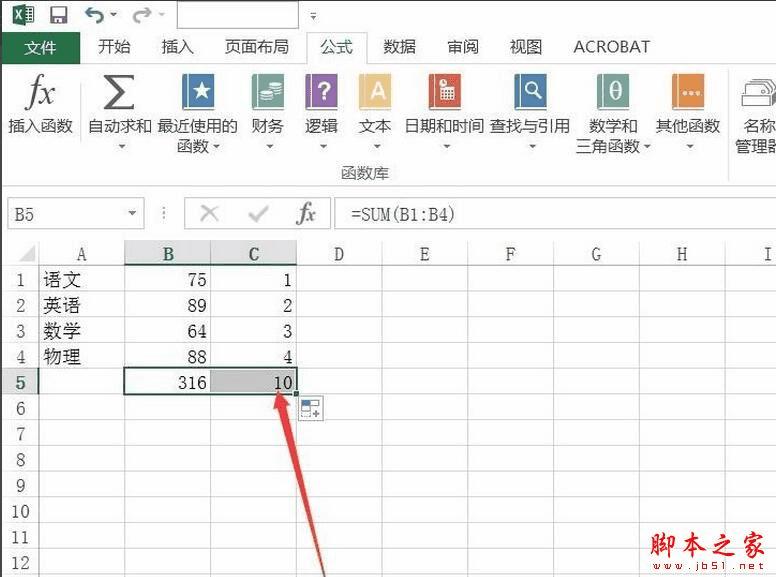This screenshot has height=577, width=776.
Task: Select column B header
Action: point(168,254)
